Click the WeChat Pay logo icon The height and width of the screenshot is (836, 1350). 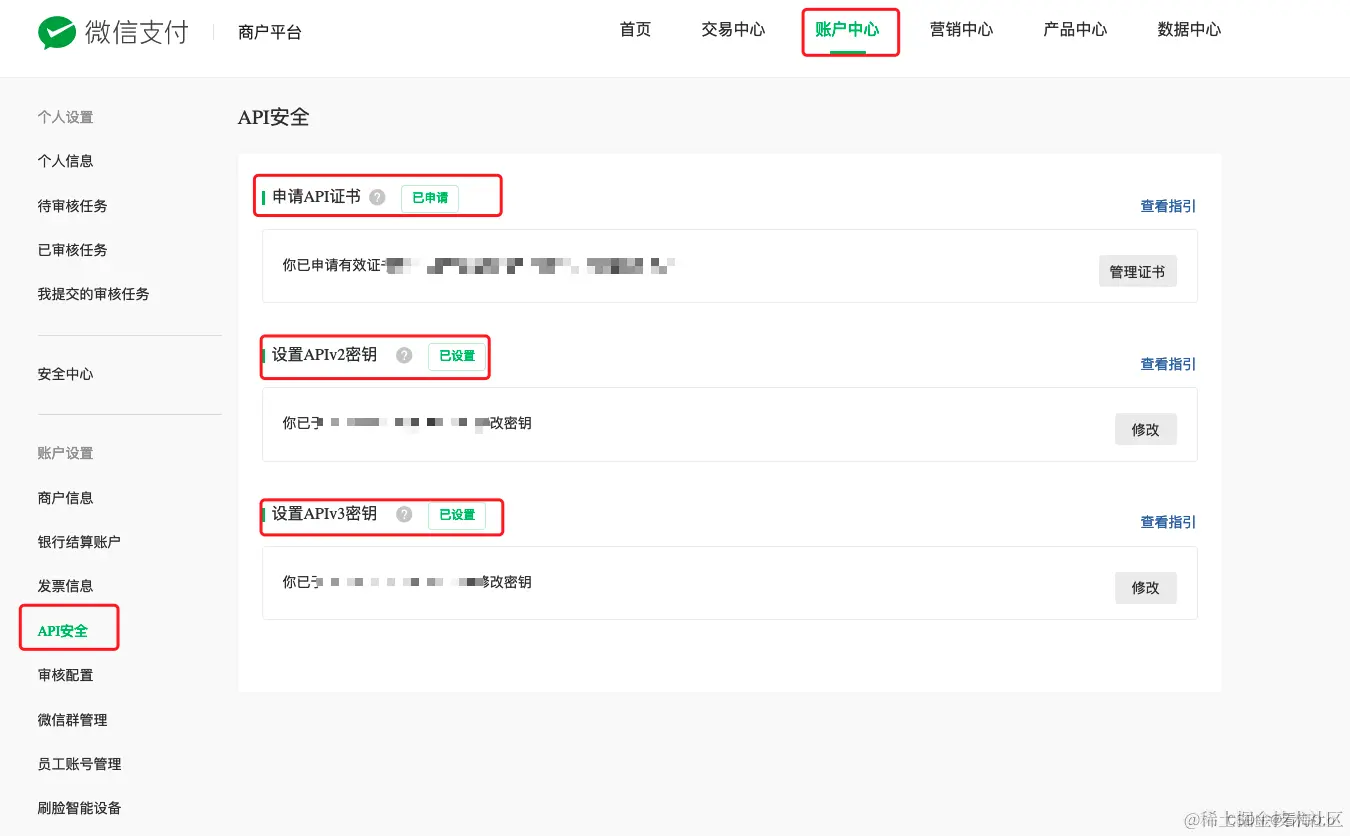tap(59, 32)
